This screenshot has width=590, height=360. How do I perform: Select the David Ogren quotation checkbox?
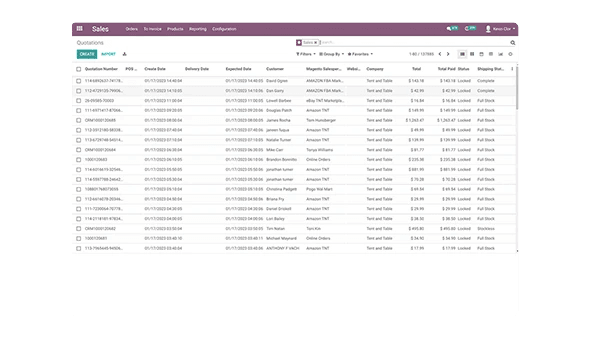pos(78,81)
